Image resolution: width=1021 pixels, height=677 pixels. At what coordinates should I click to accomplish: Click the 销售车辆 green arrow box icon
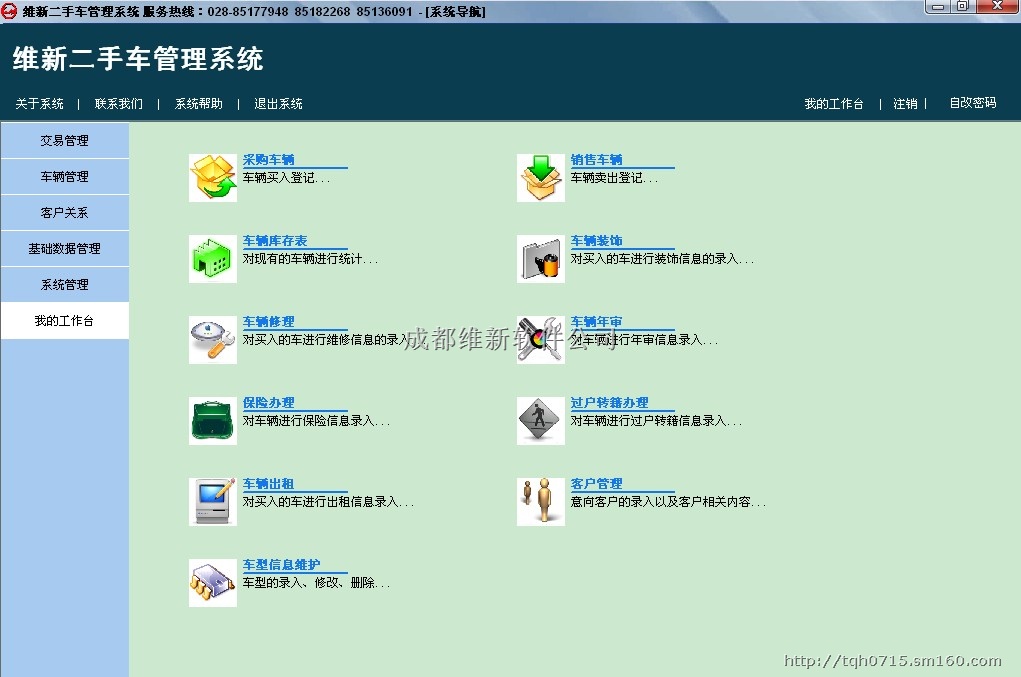tap(540, 178)
